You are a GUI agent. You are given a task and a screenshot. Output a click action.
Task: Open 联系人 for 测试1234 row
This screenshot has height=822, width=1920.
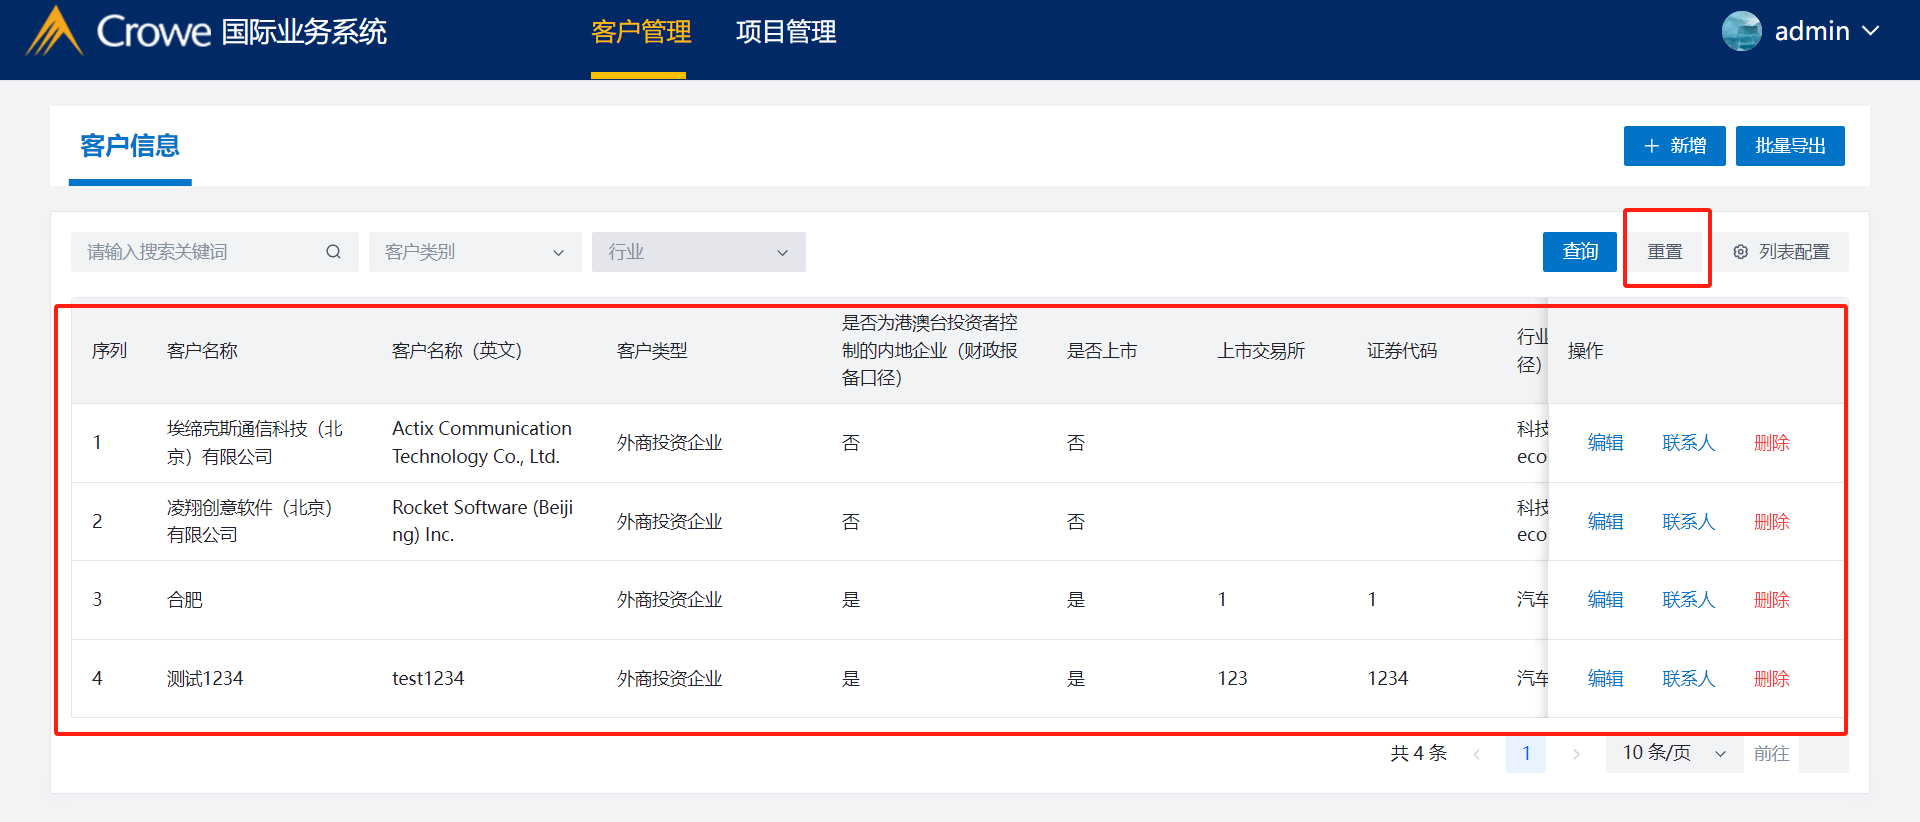[1688, 679]
